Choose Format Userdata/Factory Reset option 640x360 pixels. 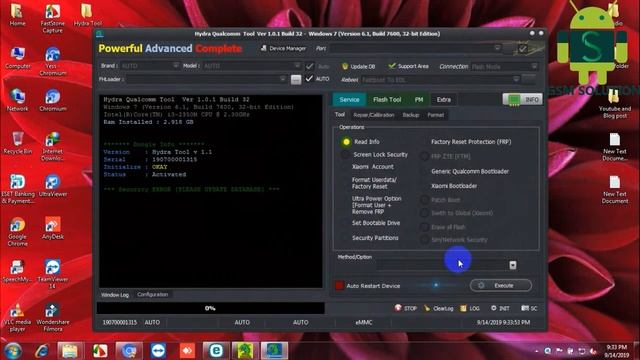[x=374, y=183]
